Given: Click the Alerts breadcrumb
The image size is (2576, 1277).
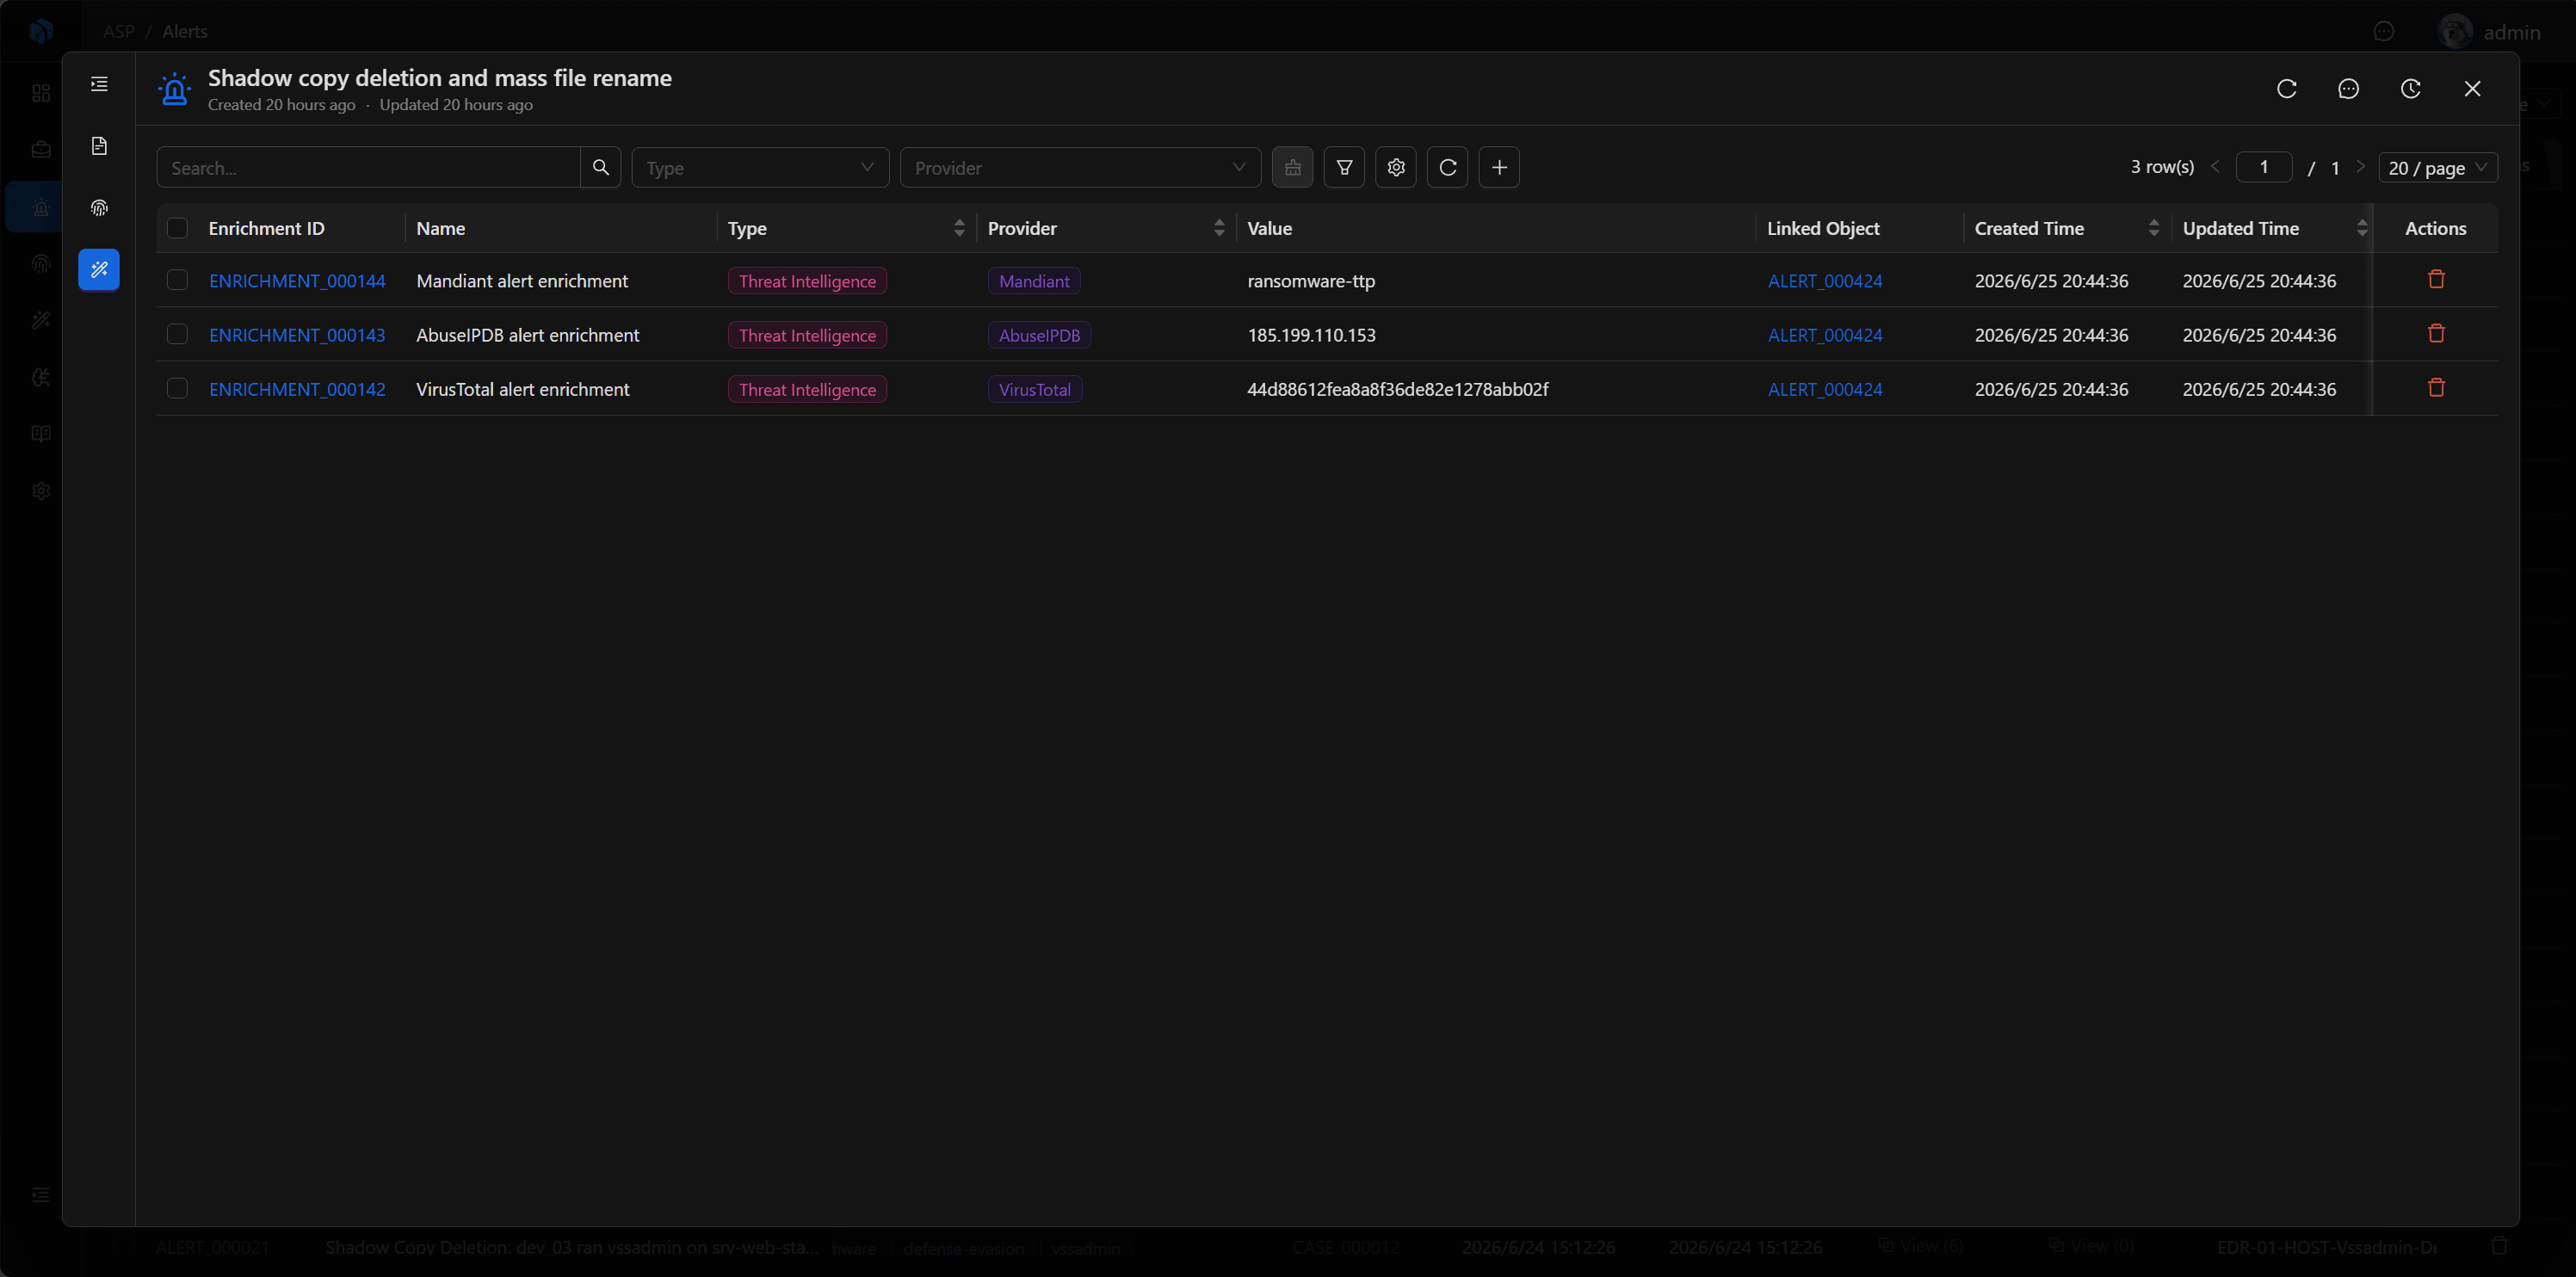Looking at the screenshot, I should 185,32.
